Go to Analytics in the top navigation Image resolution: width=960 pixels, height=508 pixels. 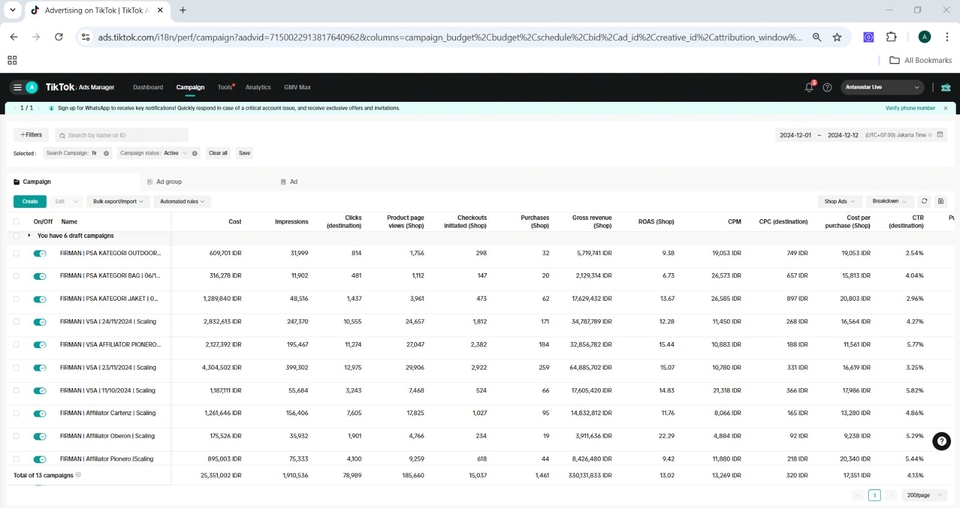(258, 87)
